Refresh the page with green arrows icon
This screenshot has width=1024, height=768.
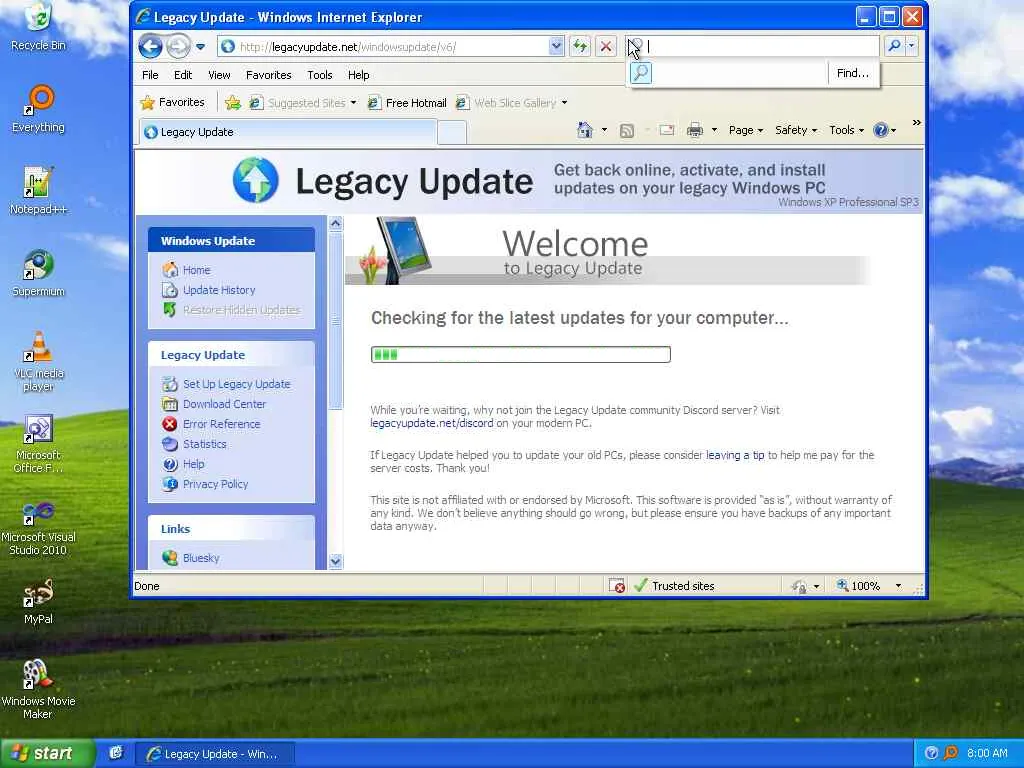579,46
